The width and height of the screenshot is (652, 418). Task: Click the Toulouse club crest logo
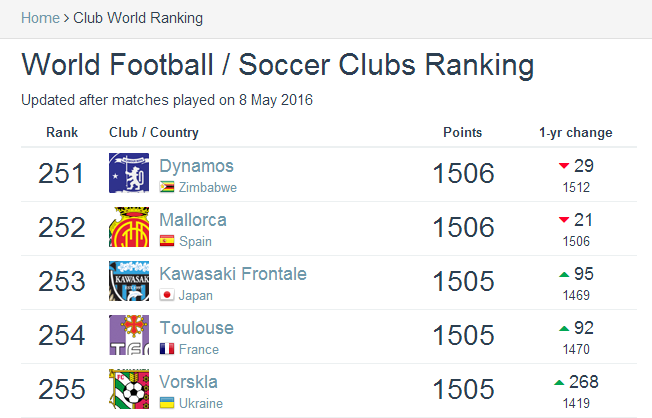click(x=129, y=335)
